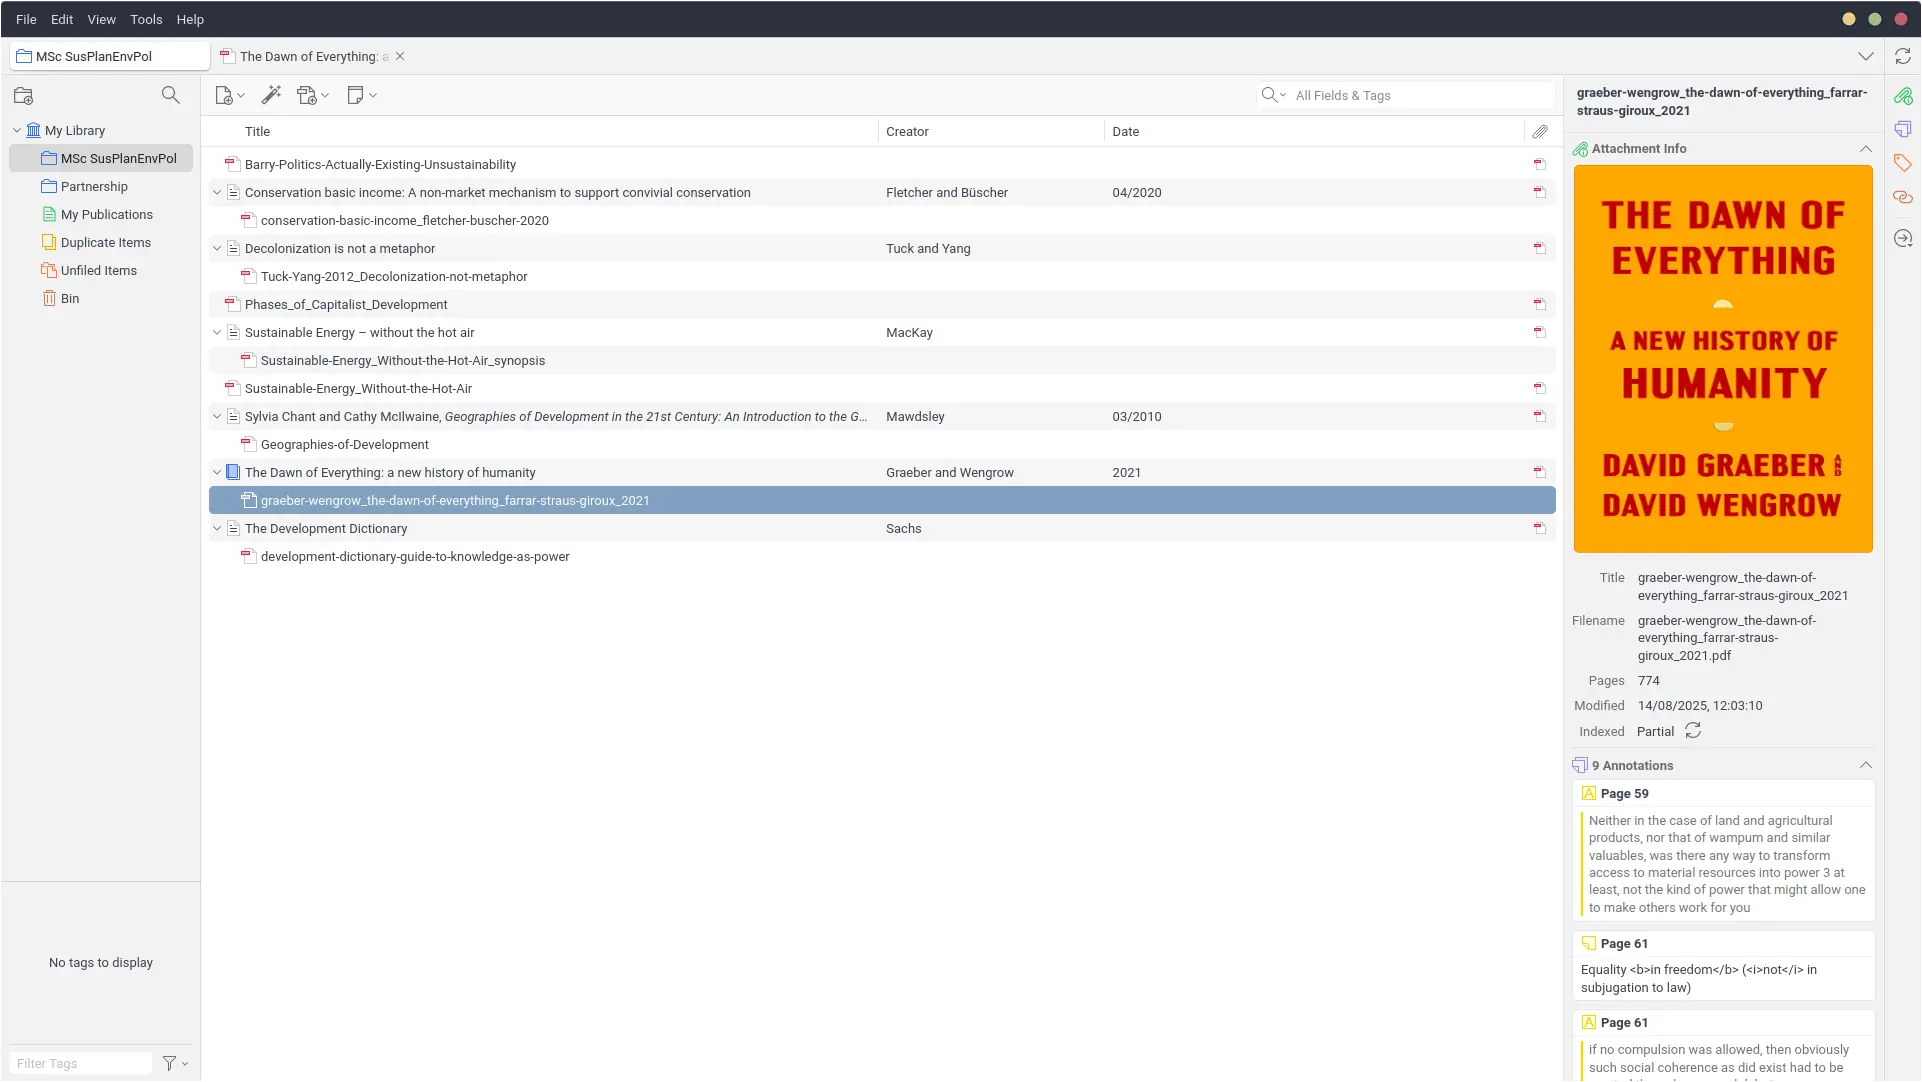The width and height of the screenshot is (1922, 1082).
Task: Click the sync with zotero.org icon
Action: coord(1903,56)
